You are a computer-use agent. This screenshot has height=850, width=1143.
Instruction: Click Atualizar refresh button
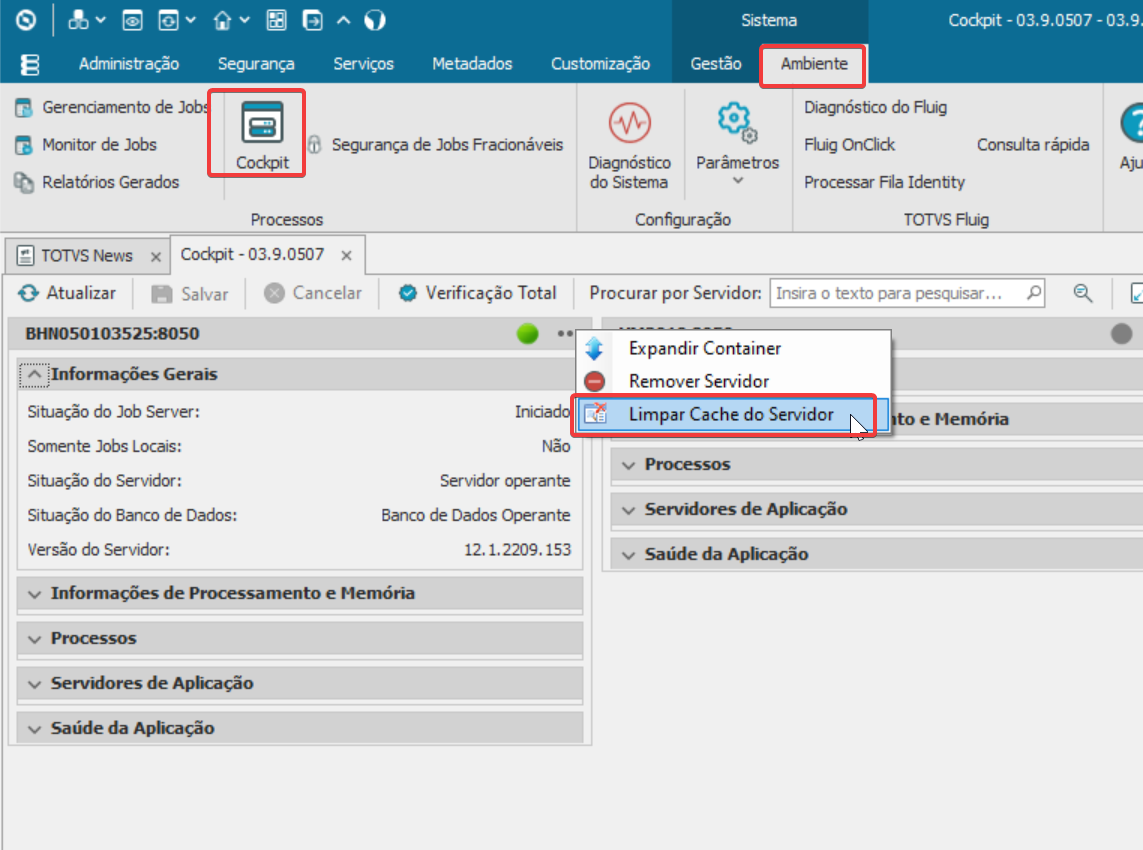click(x=67, y=293)
